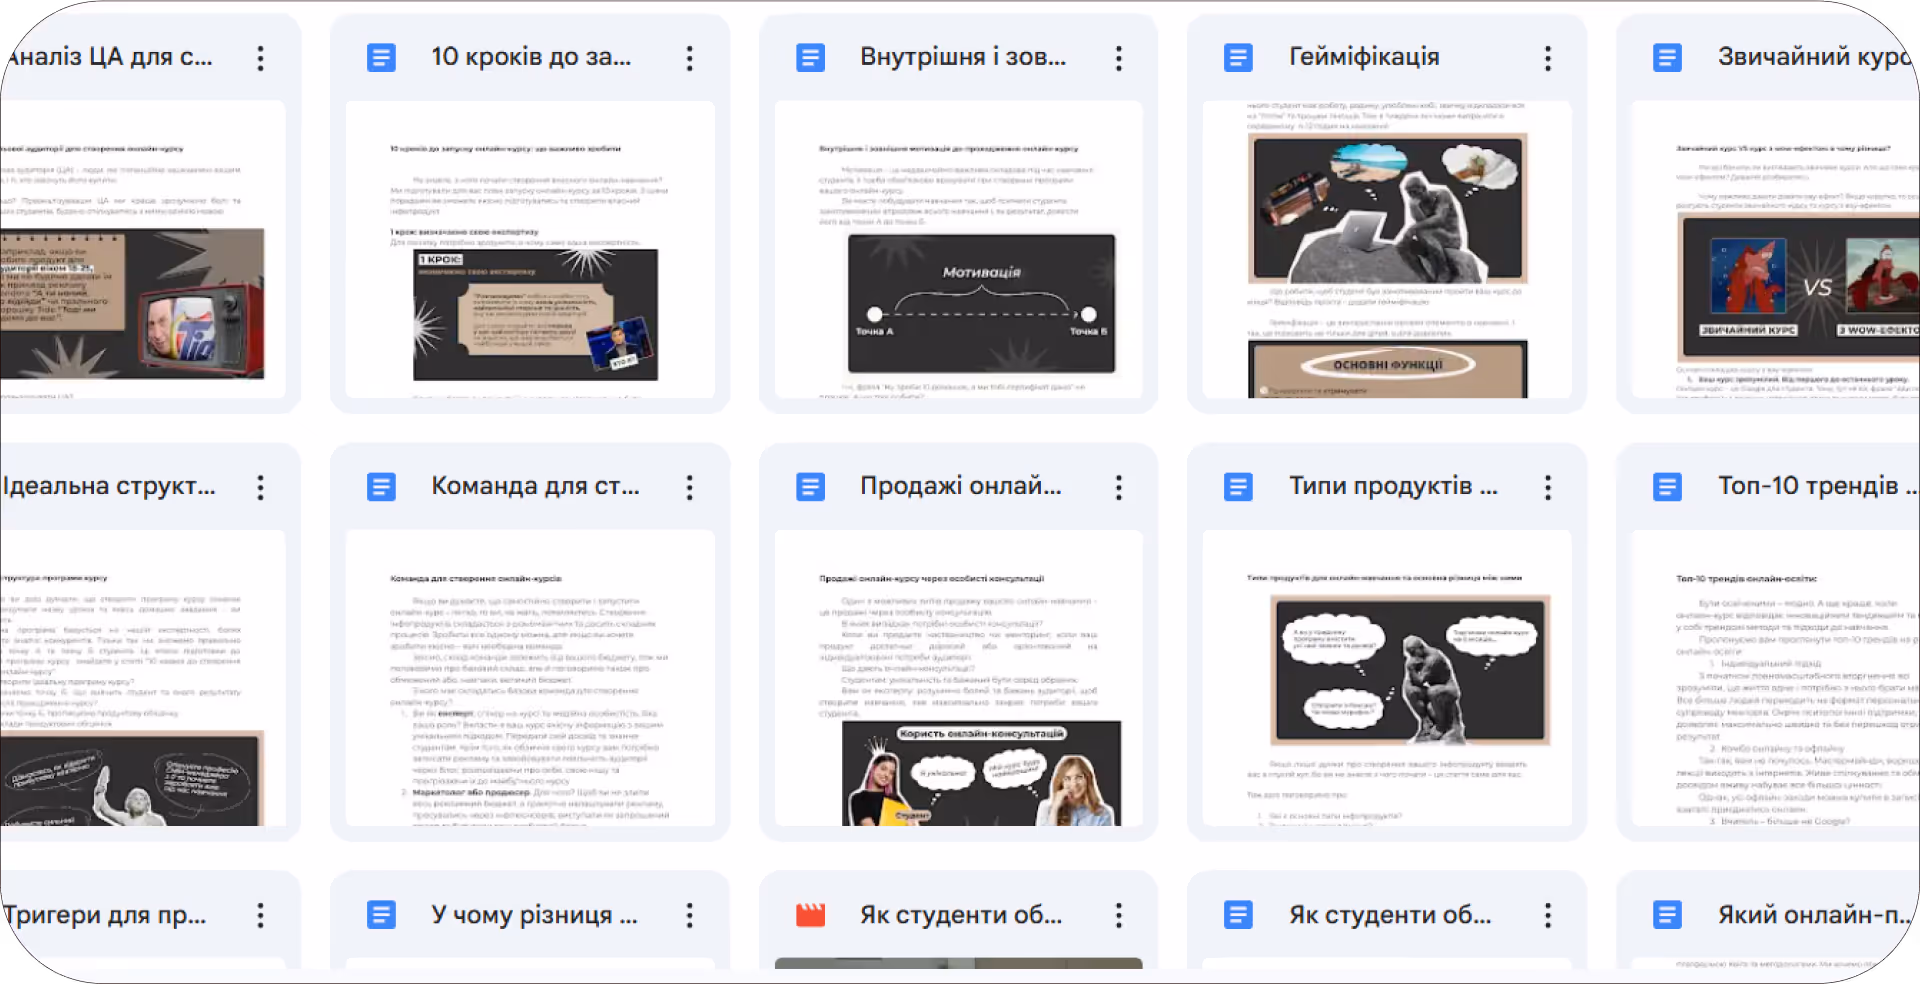Click the Docs icon of 'Звичайний курс'
This screenshot has height=984, width=1920.
[1667, 58]
